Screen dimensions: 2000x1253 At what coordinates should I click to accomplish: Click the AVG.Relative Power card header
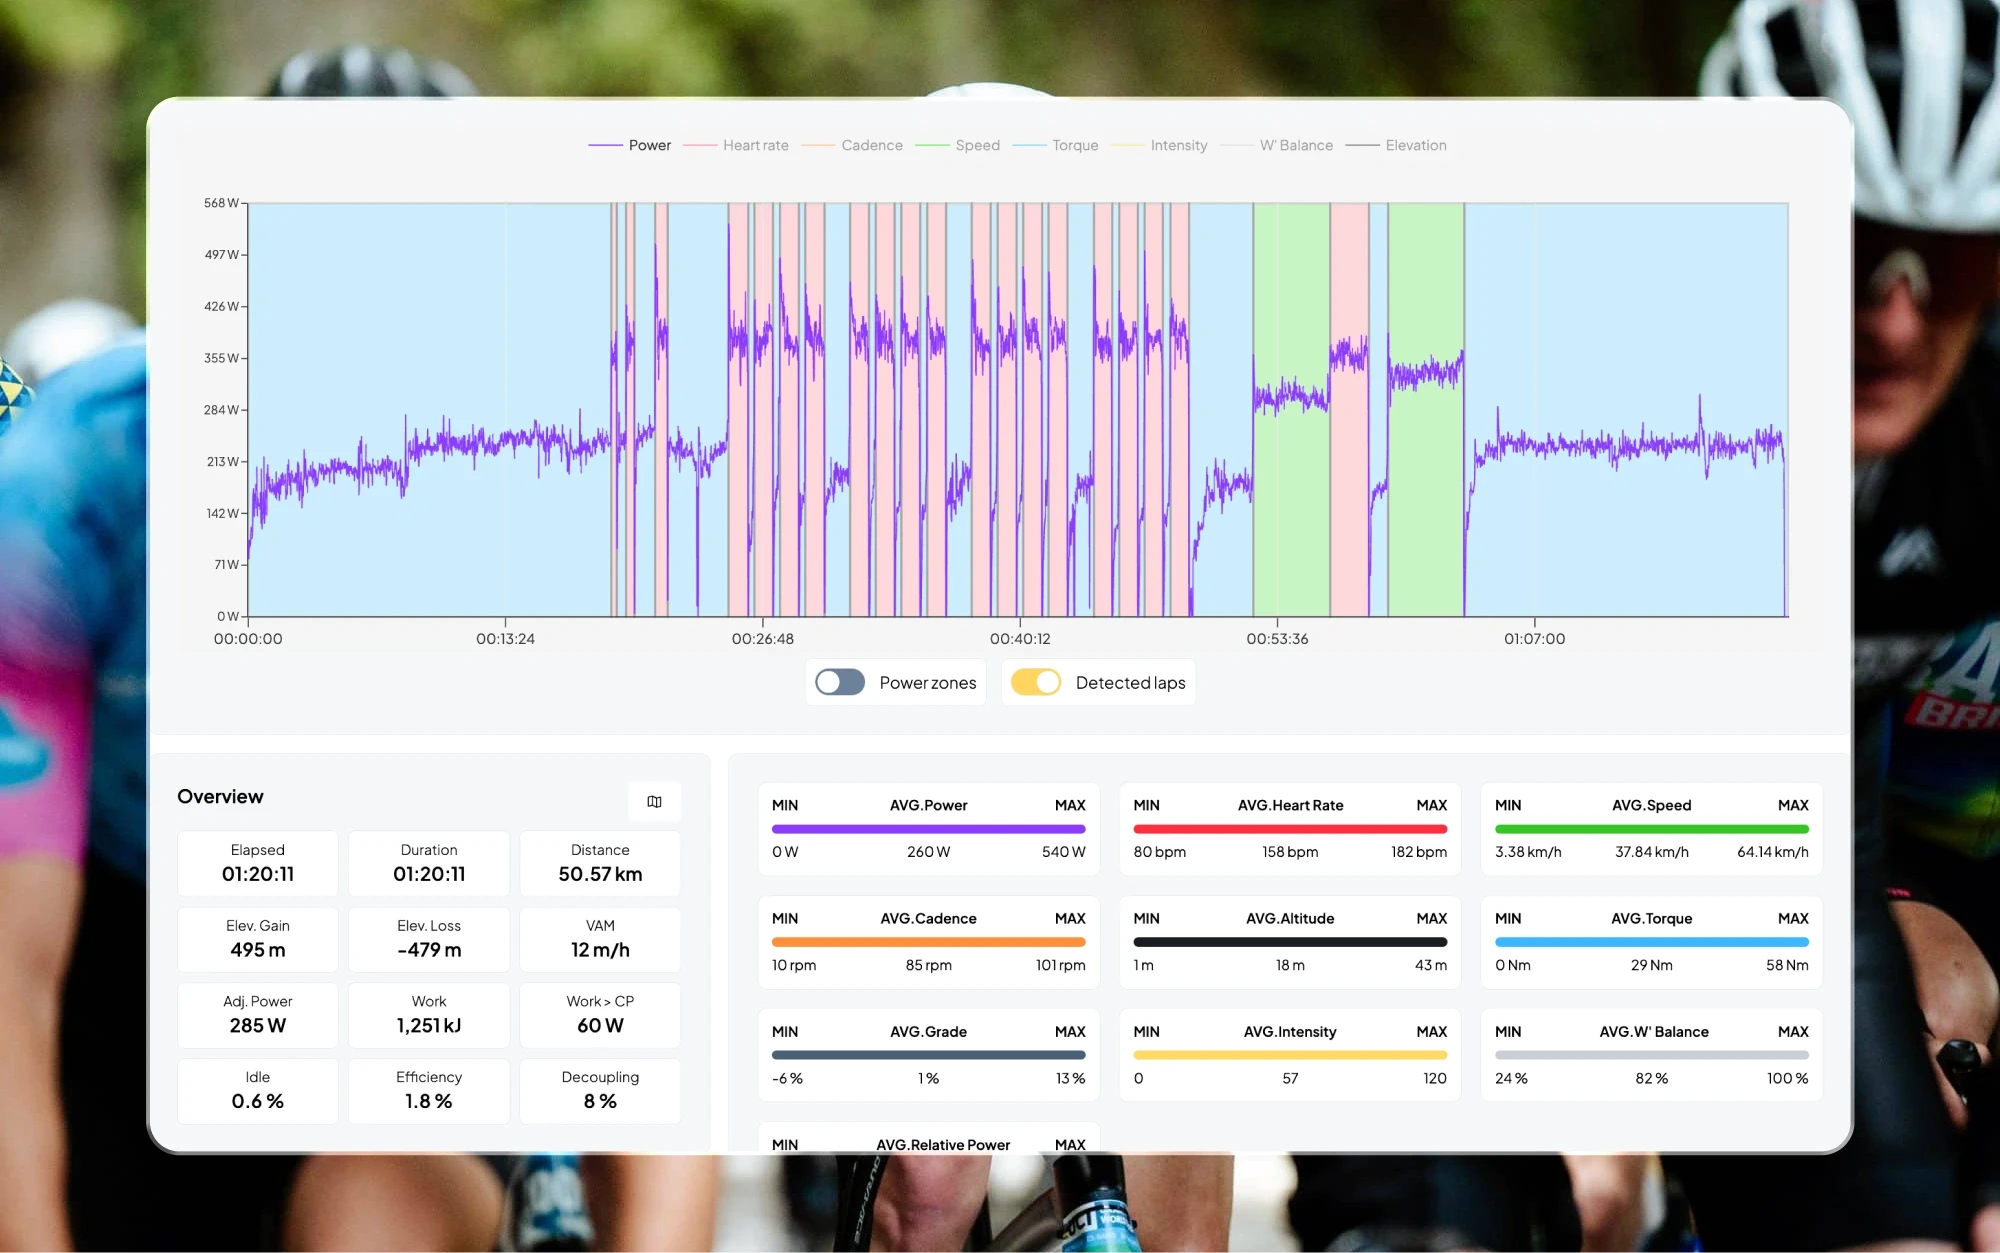[942, 1144]
